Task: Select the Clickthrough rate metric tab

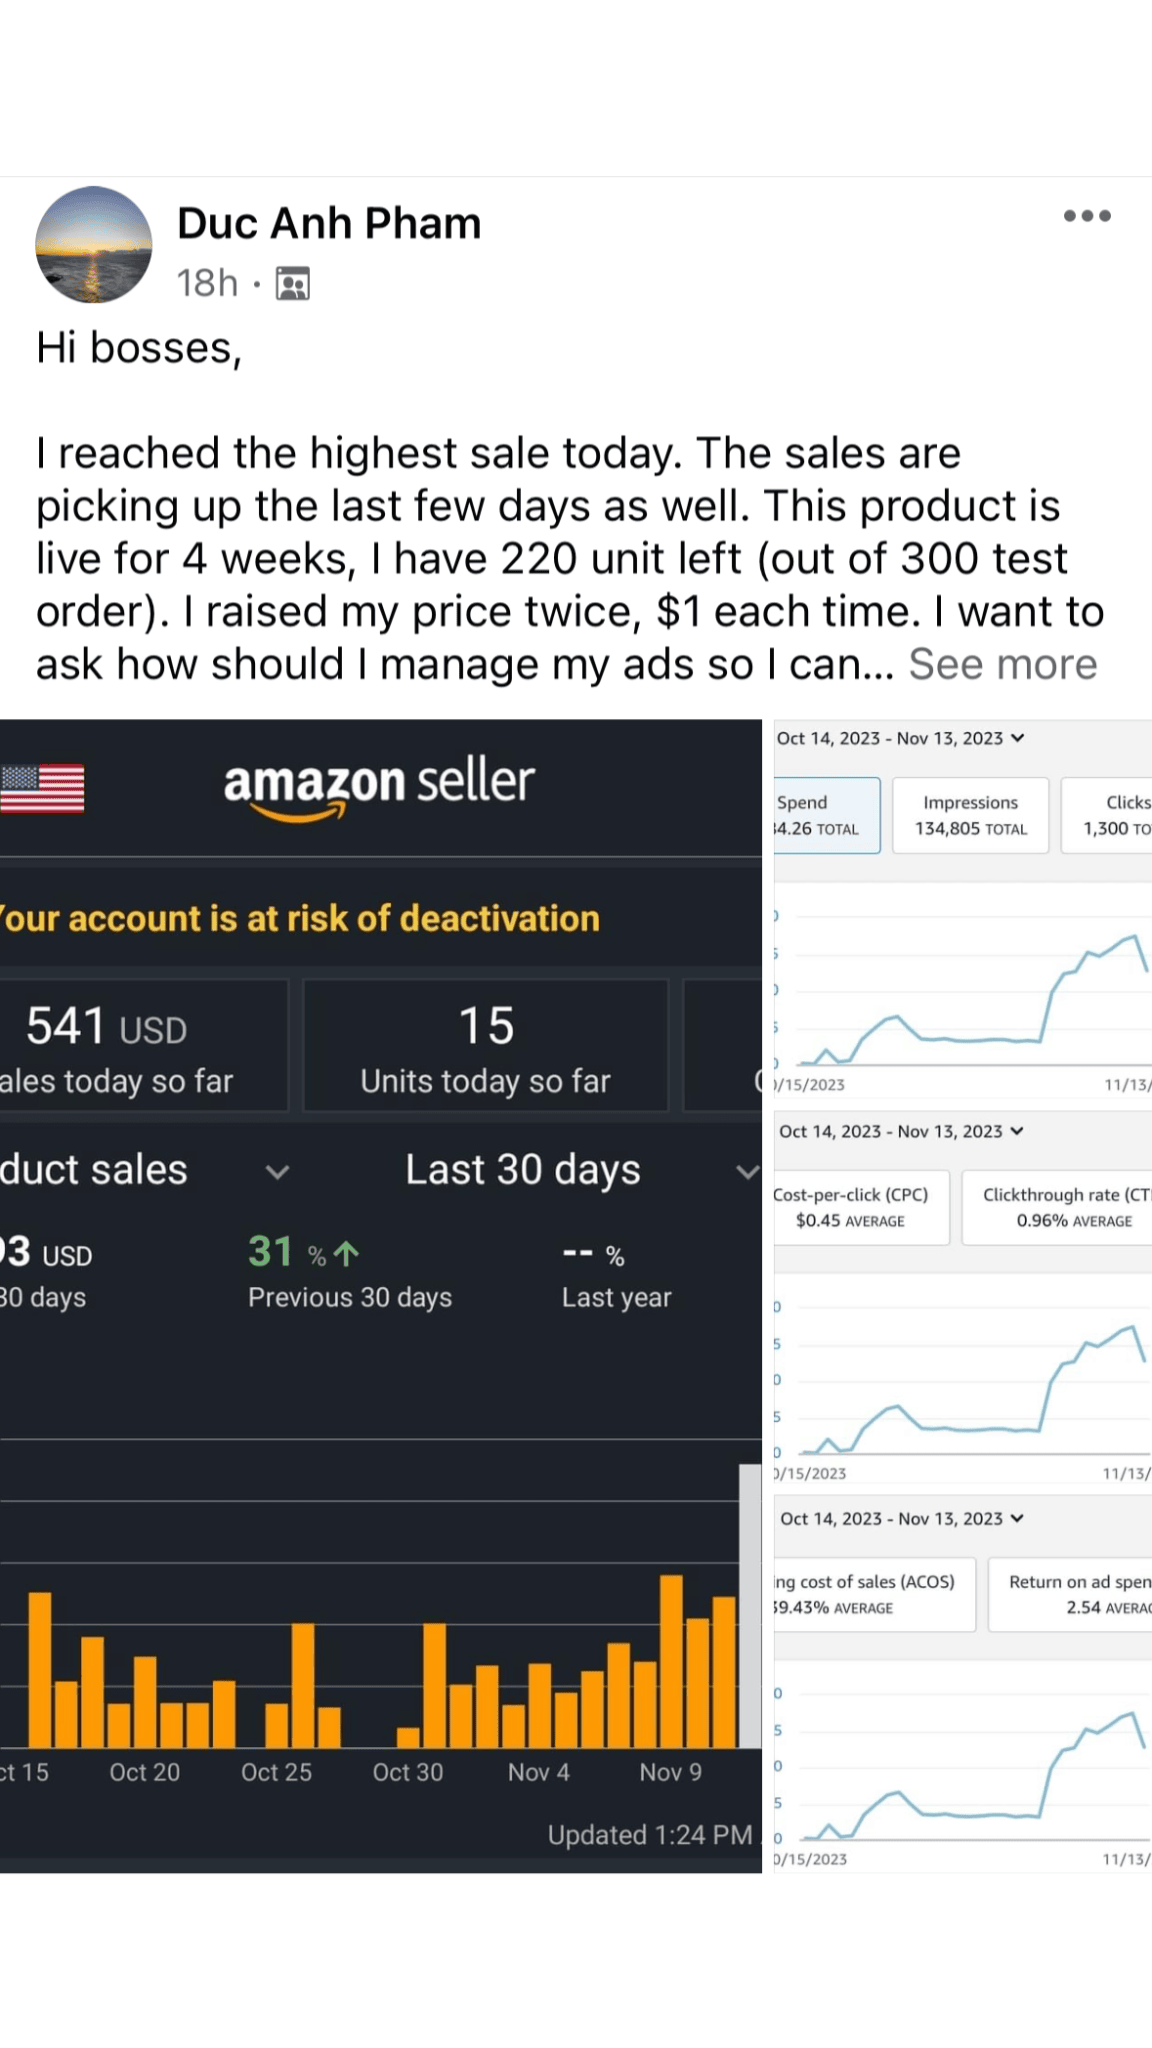Action: click(1060, 1207)
